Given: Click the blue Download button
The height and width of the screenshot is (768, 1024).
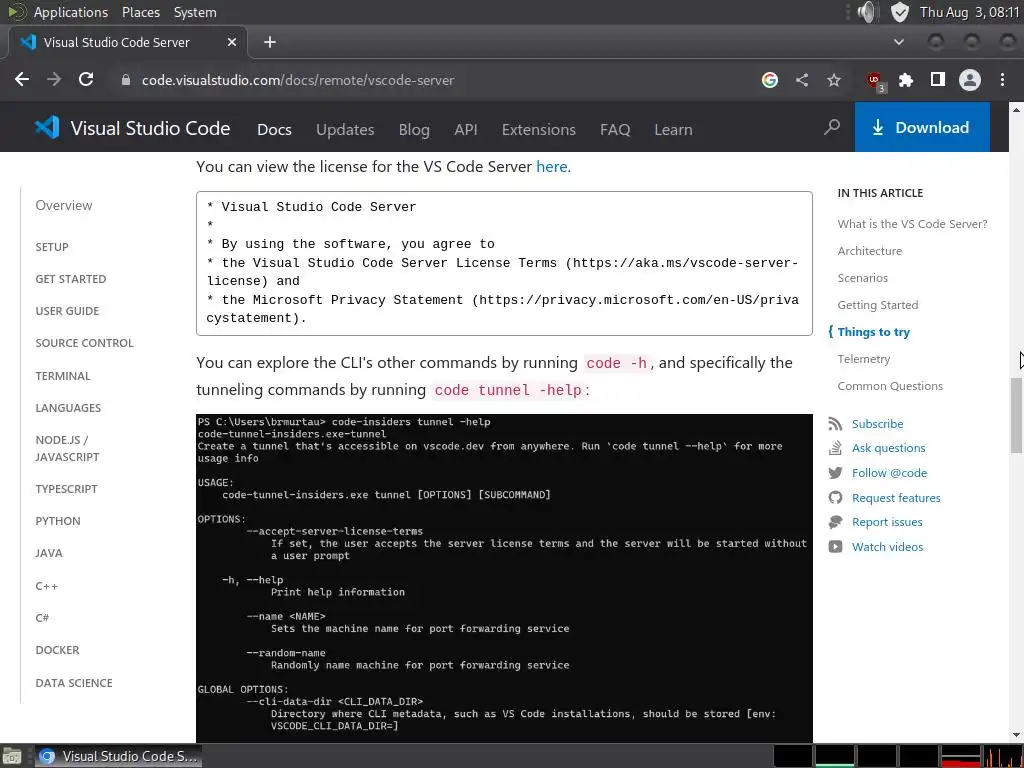Looking at the screenshot, I should [922, 127].
